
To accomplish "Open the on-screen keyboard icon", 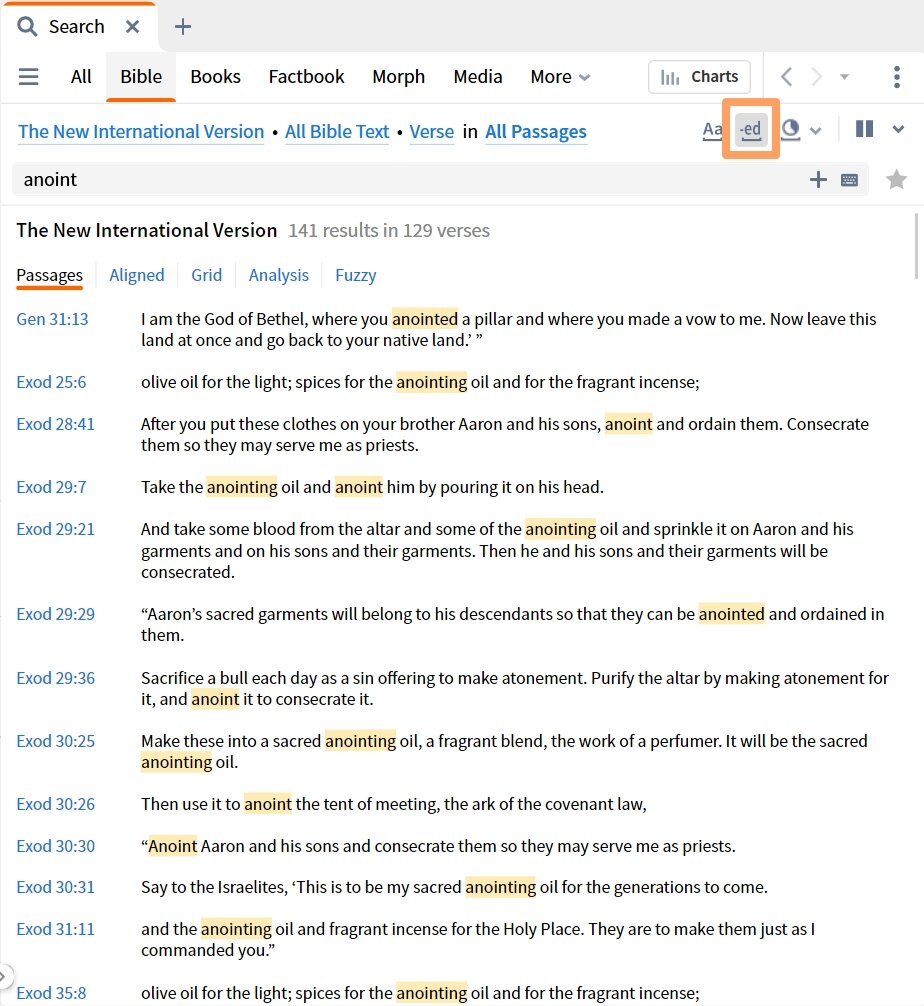I will [849, 180].
